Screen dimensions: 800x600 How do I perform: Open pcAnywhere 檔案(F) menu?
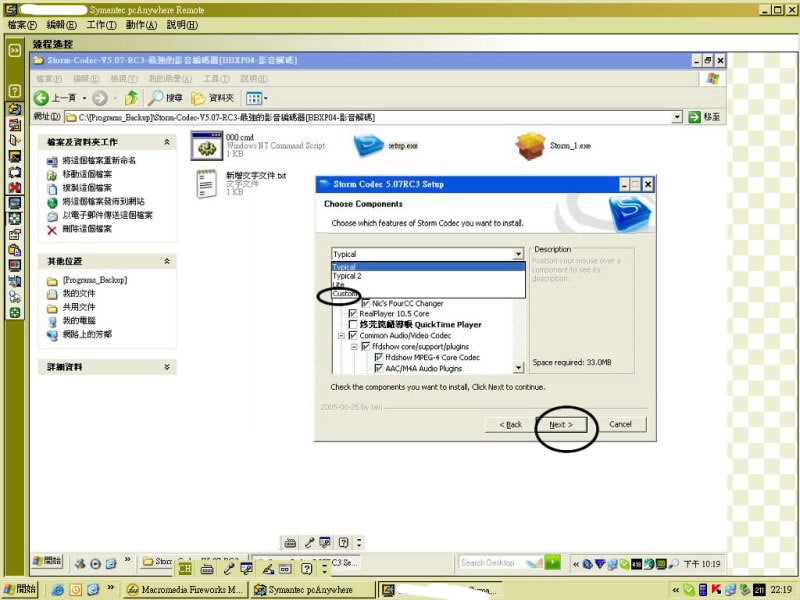pos(22,25)
